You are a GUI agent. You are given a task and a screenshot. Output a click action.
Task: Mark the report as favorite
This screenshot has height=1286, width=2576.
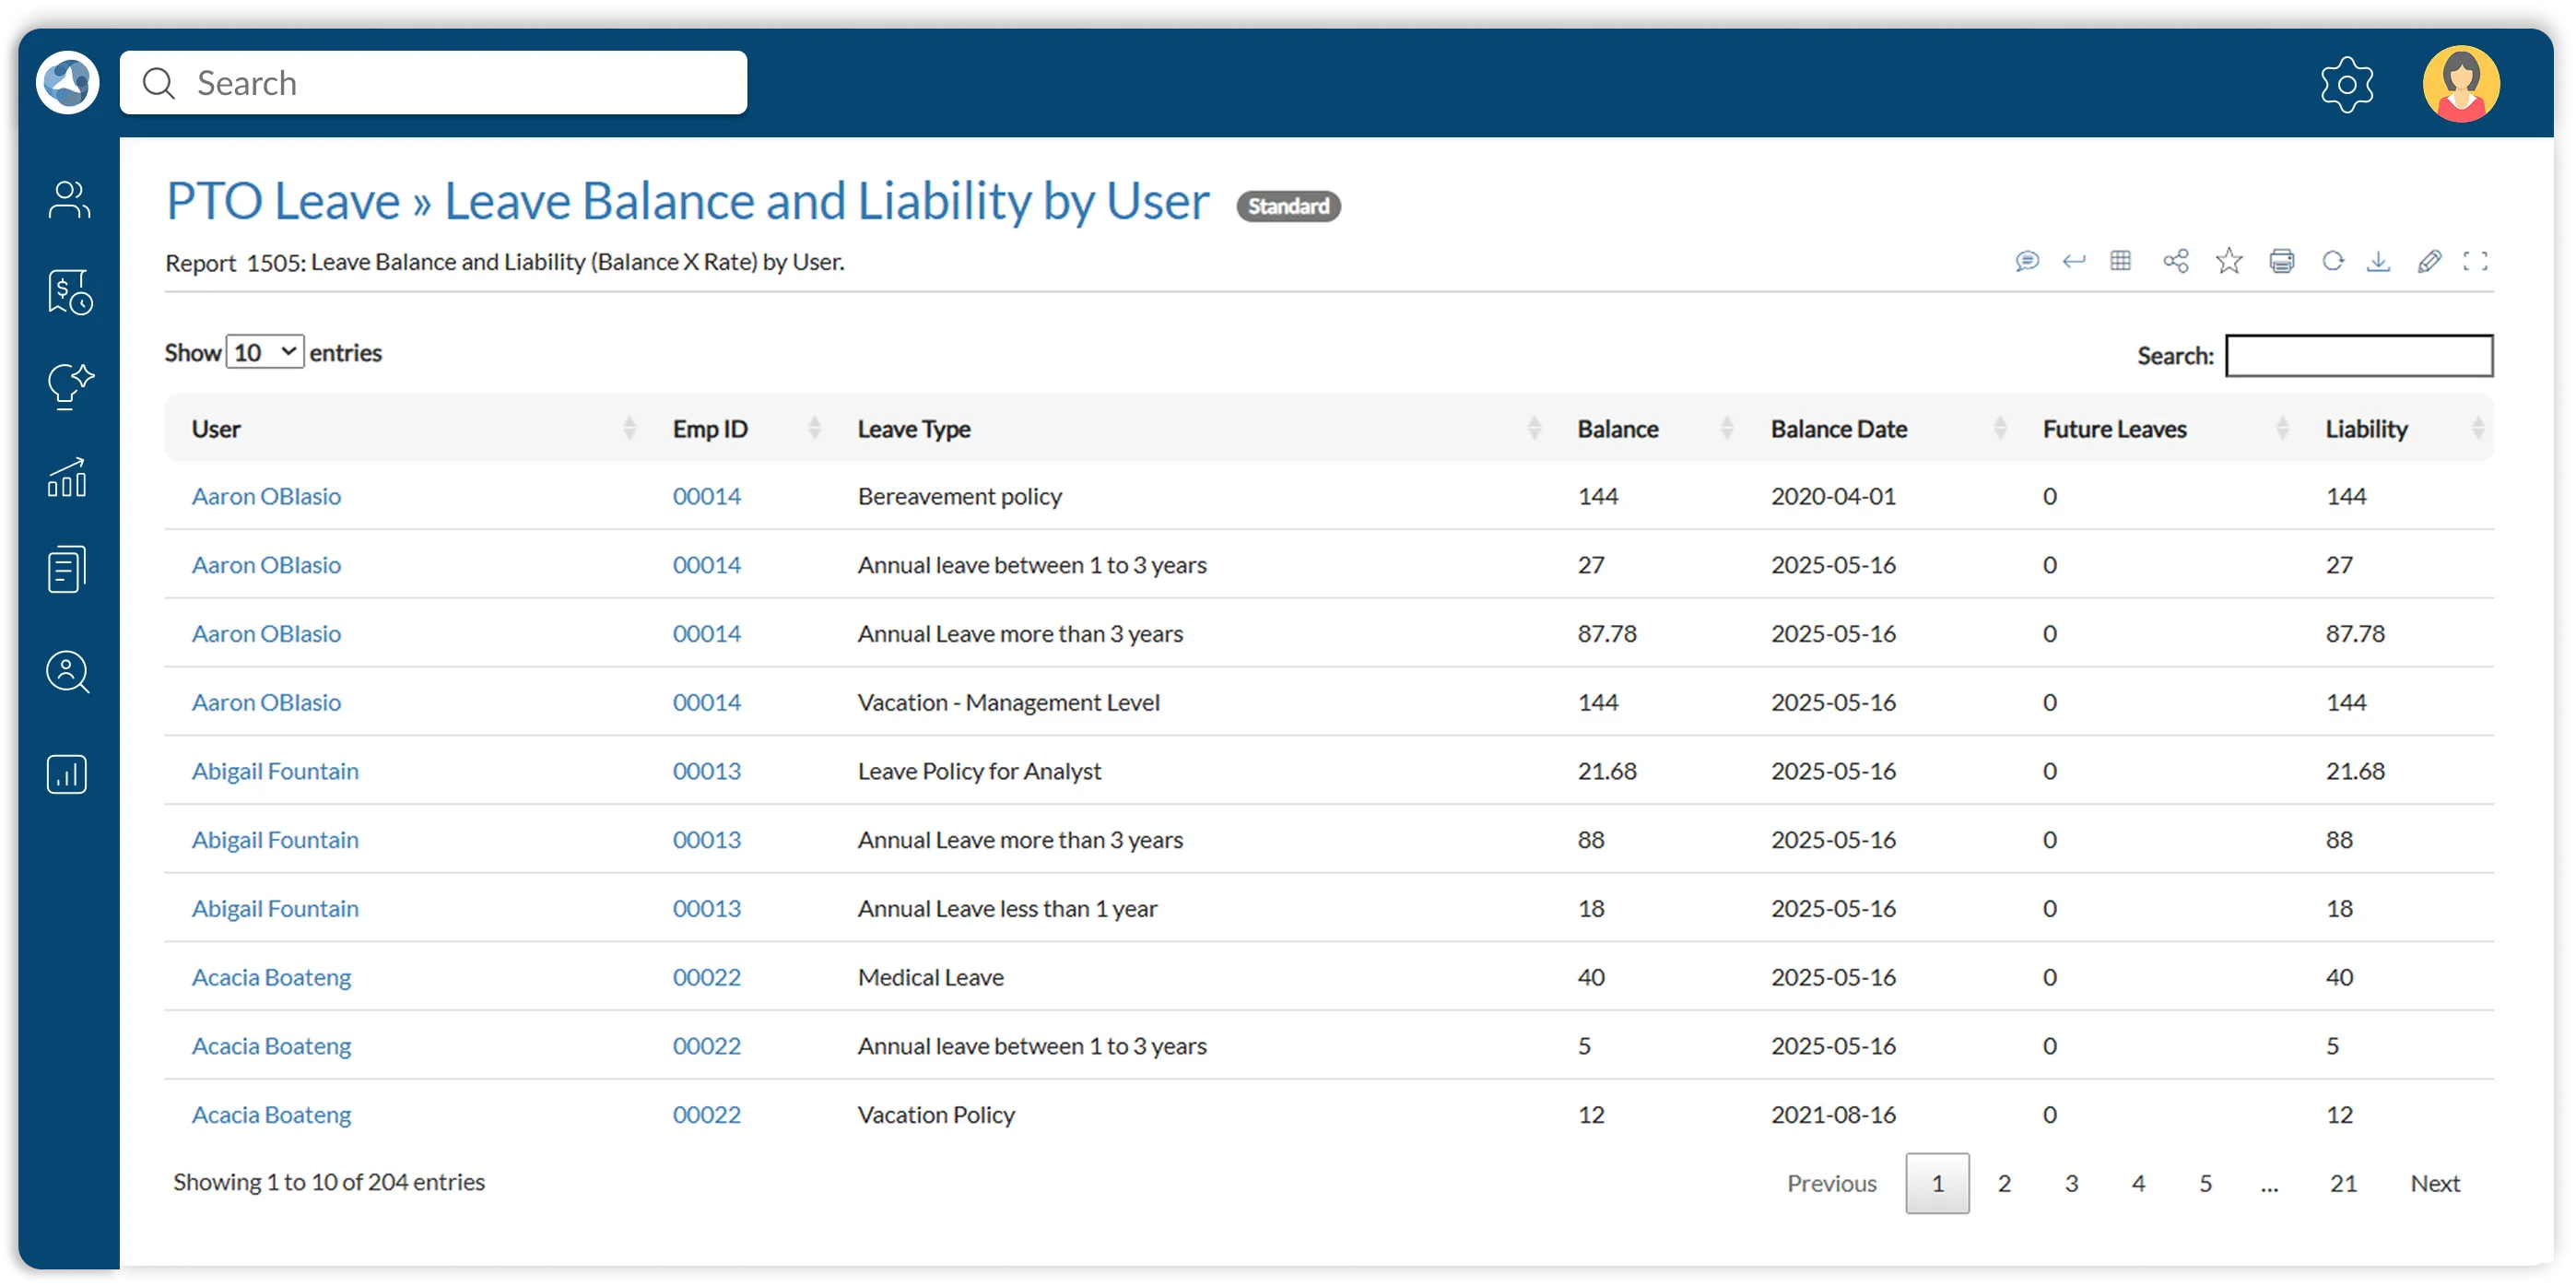[2228, 260]
